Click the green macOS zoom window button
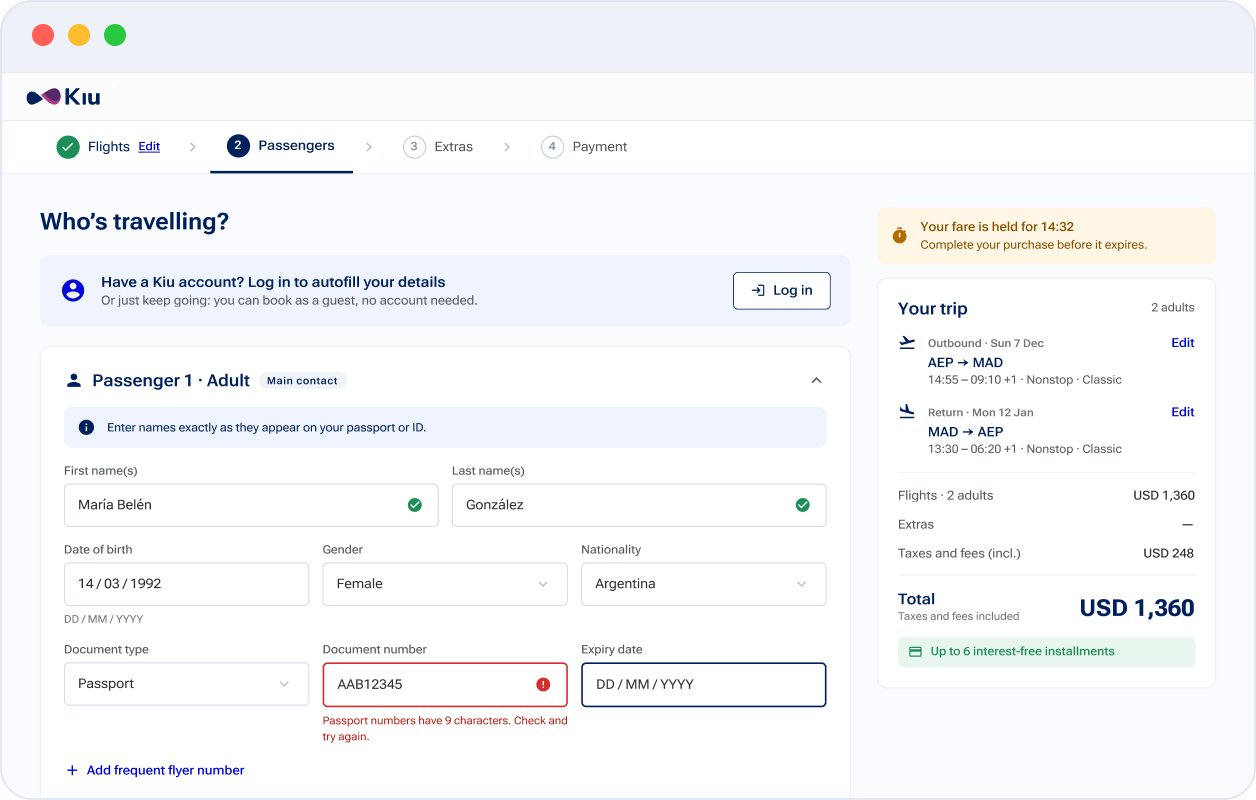 pos(115,35)
